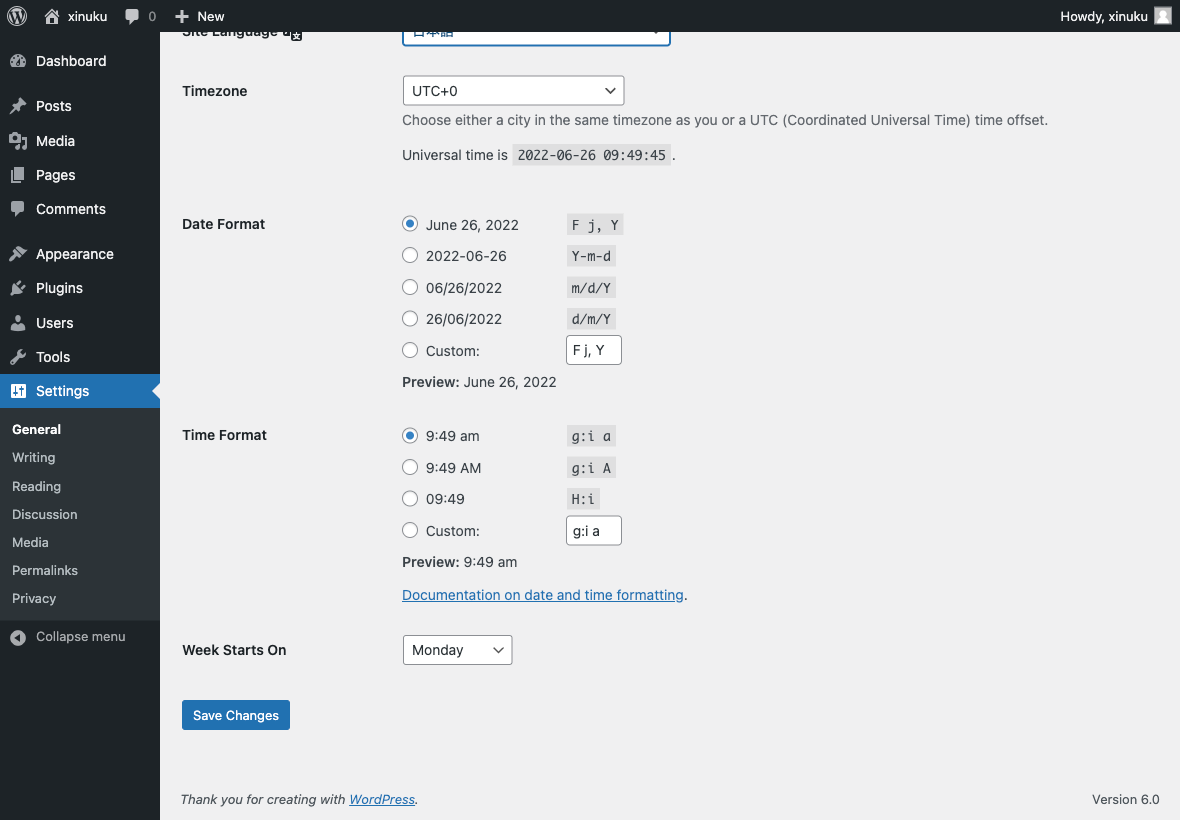The height and width of the screenshot is (820, 1180).
Task: Expand the Week Starts On dropdown
Action: [x=458, y=650]
